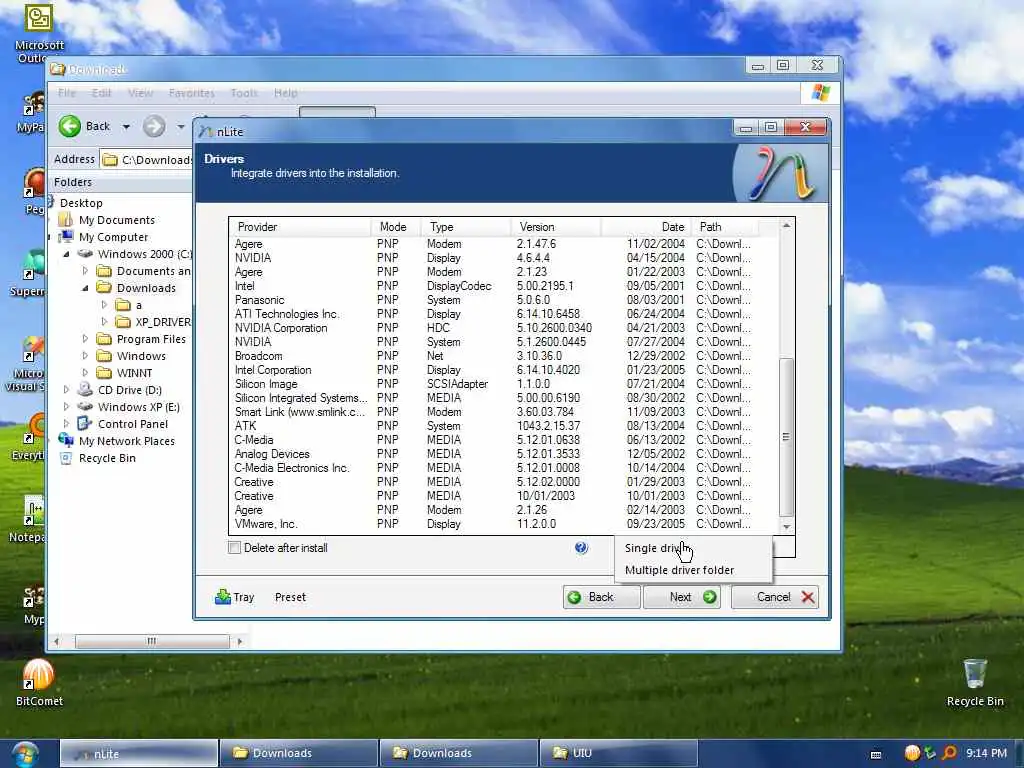Expand the WINNT folder node
Image resolution: width=1024 pixels, height=768 pixels.
86,373
